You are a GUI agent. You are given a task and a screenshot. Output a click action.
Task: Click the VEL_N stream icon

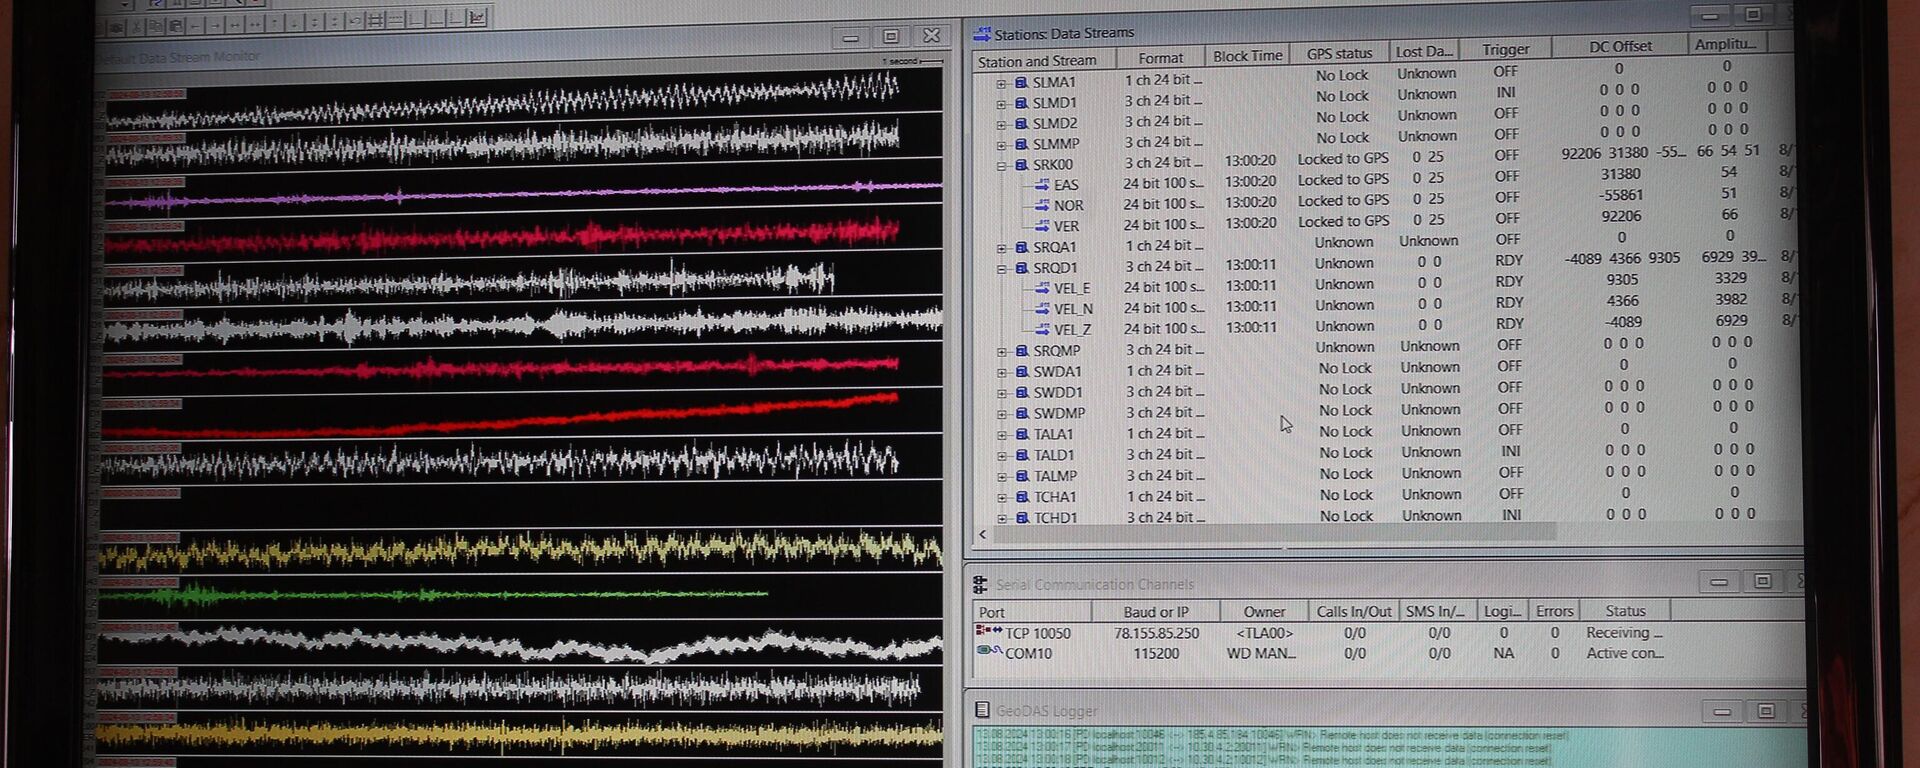click(x=1042, y=309)
